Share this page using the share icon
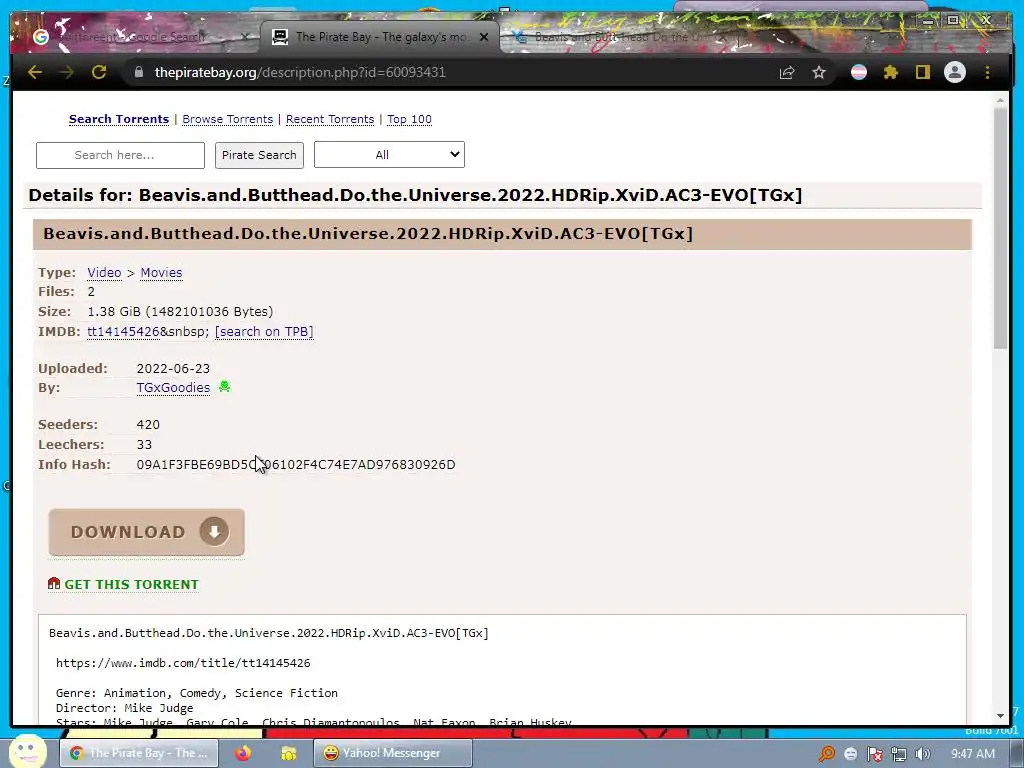This screenshot has height=768, width=1024. point(787,72)
